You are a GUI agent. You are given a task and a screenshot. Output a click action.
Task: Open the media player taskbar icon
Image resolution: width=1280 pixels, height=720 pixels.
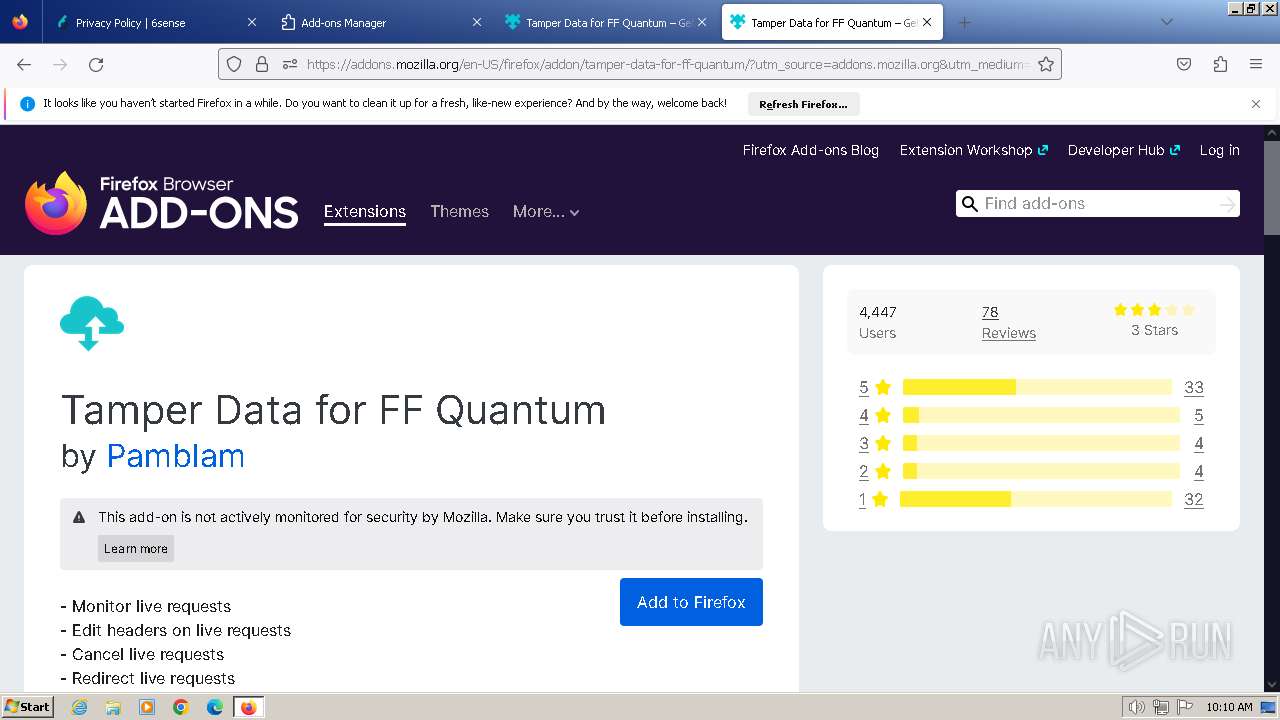(147, 707)
